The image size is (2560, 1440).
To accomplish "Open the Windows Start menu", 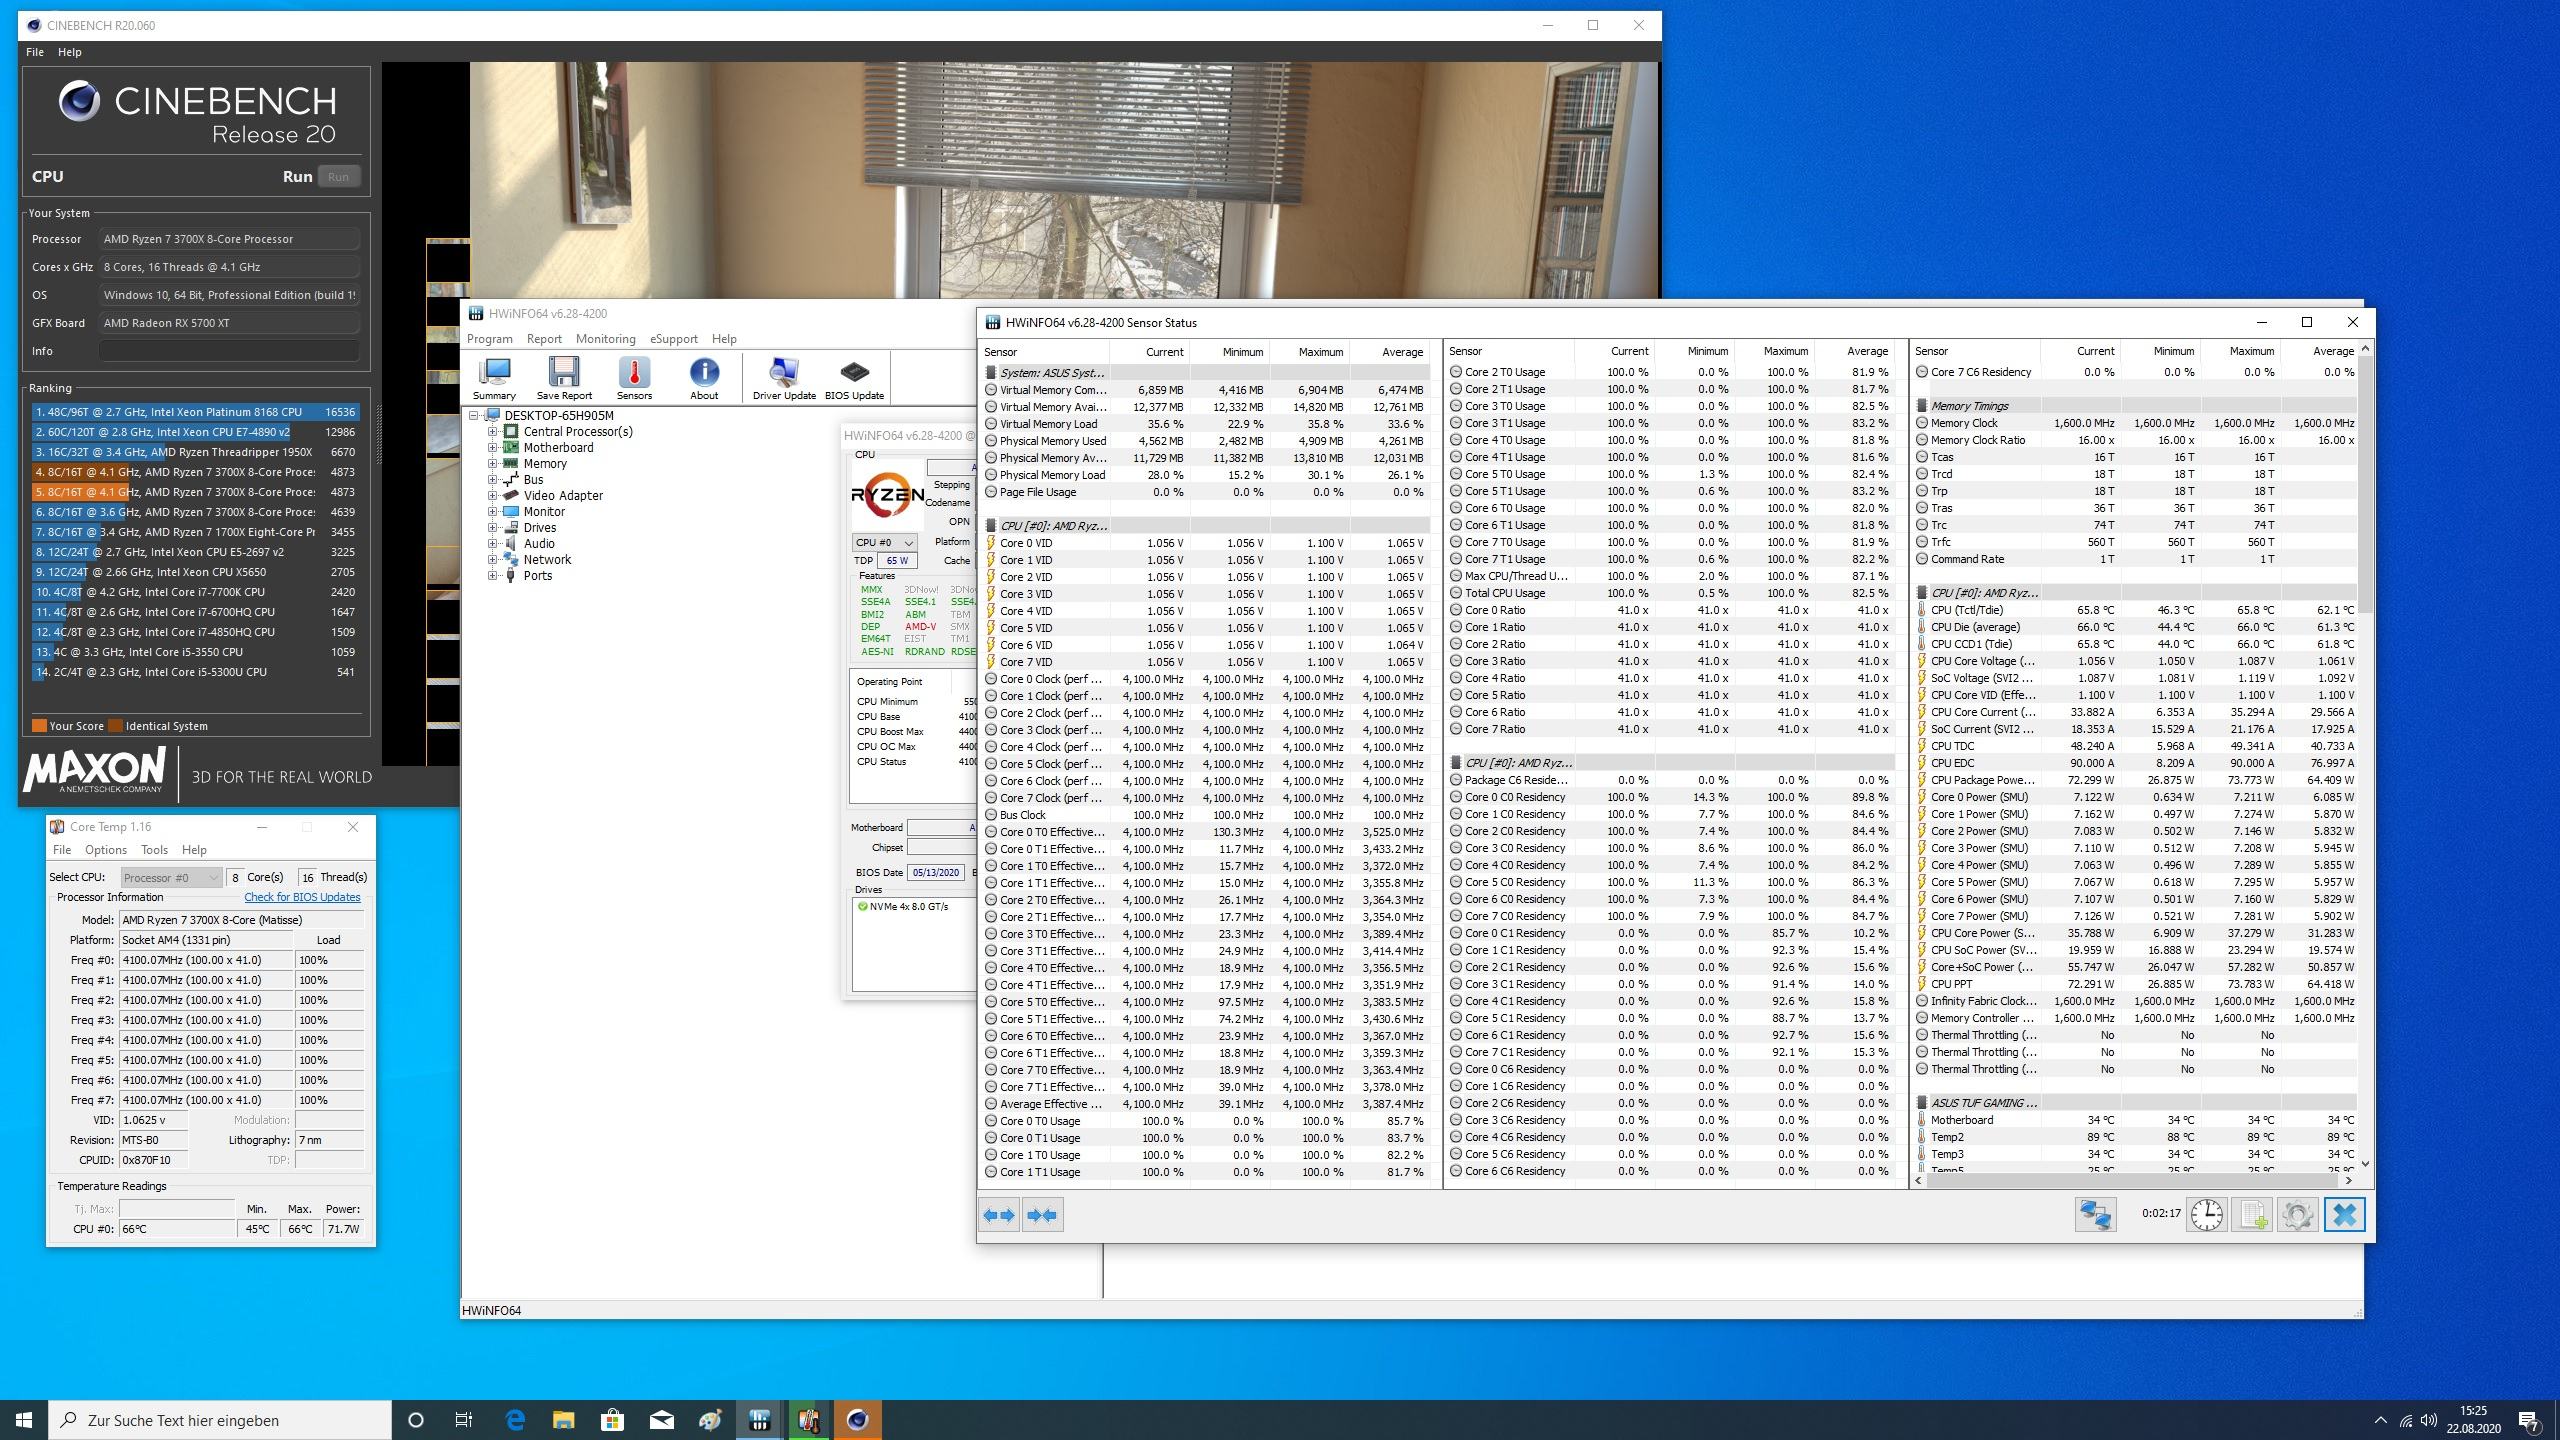I will coord(24,1420).
